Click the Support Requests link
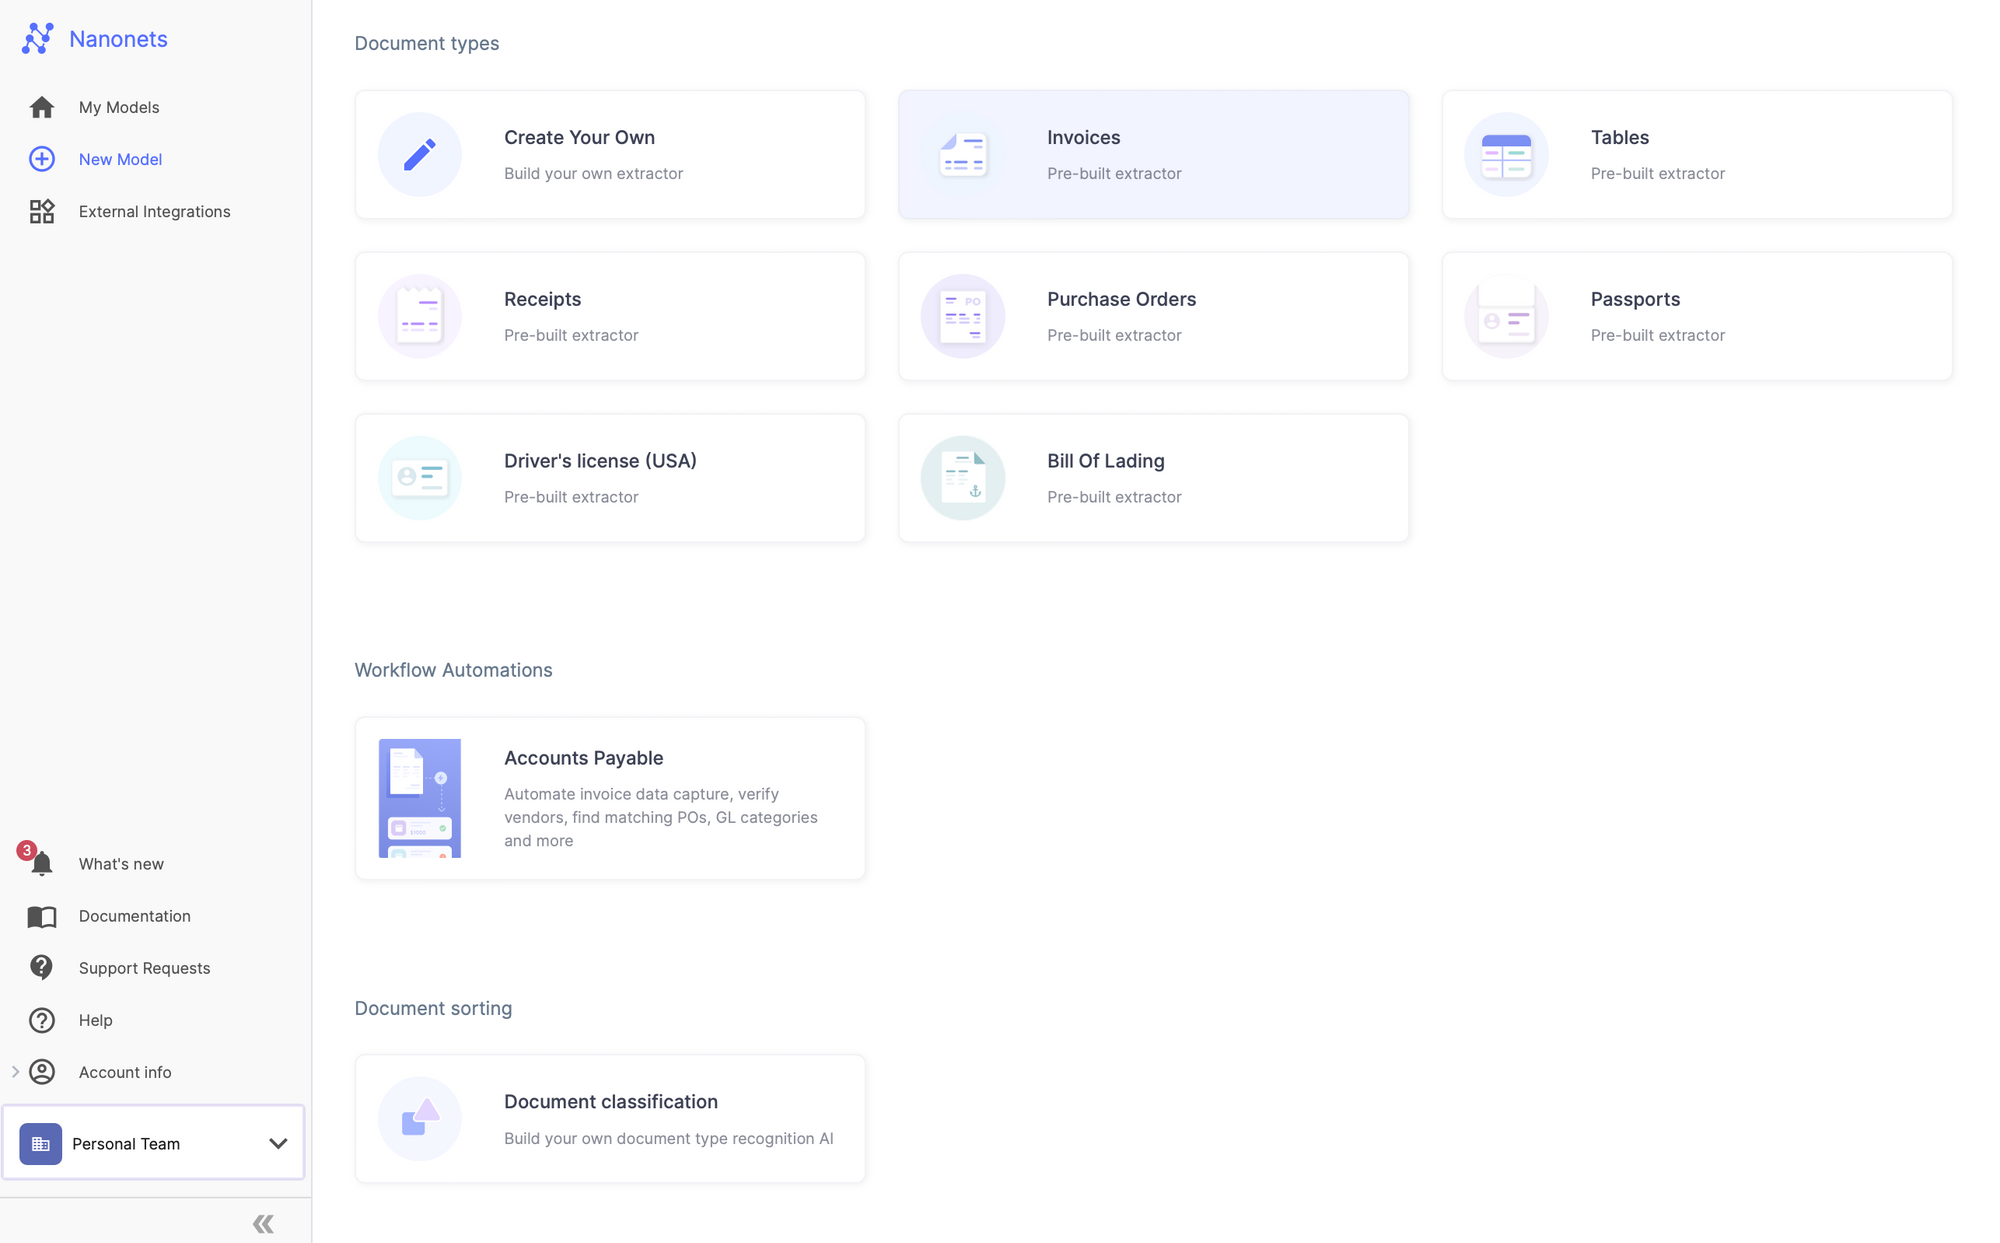The image size is (2000, 1243). coord(145,967)
